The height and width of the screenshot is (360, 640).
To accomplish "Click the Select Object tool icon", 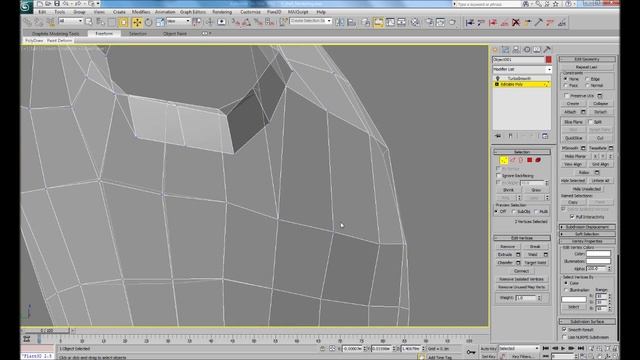I will pyautogui.click(x=89, y=22).
